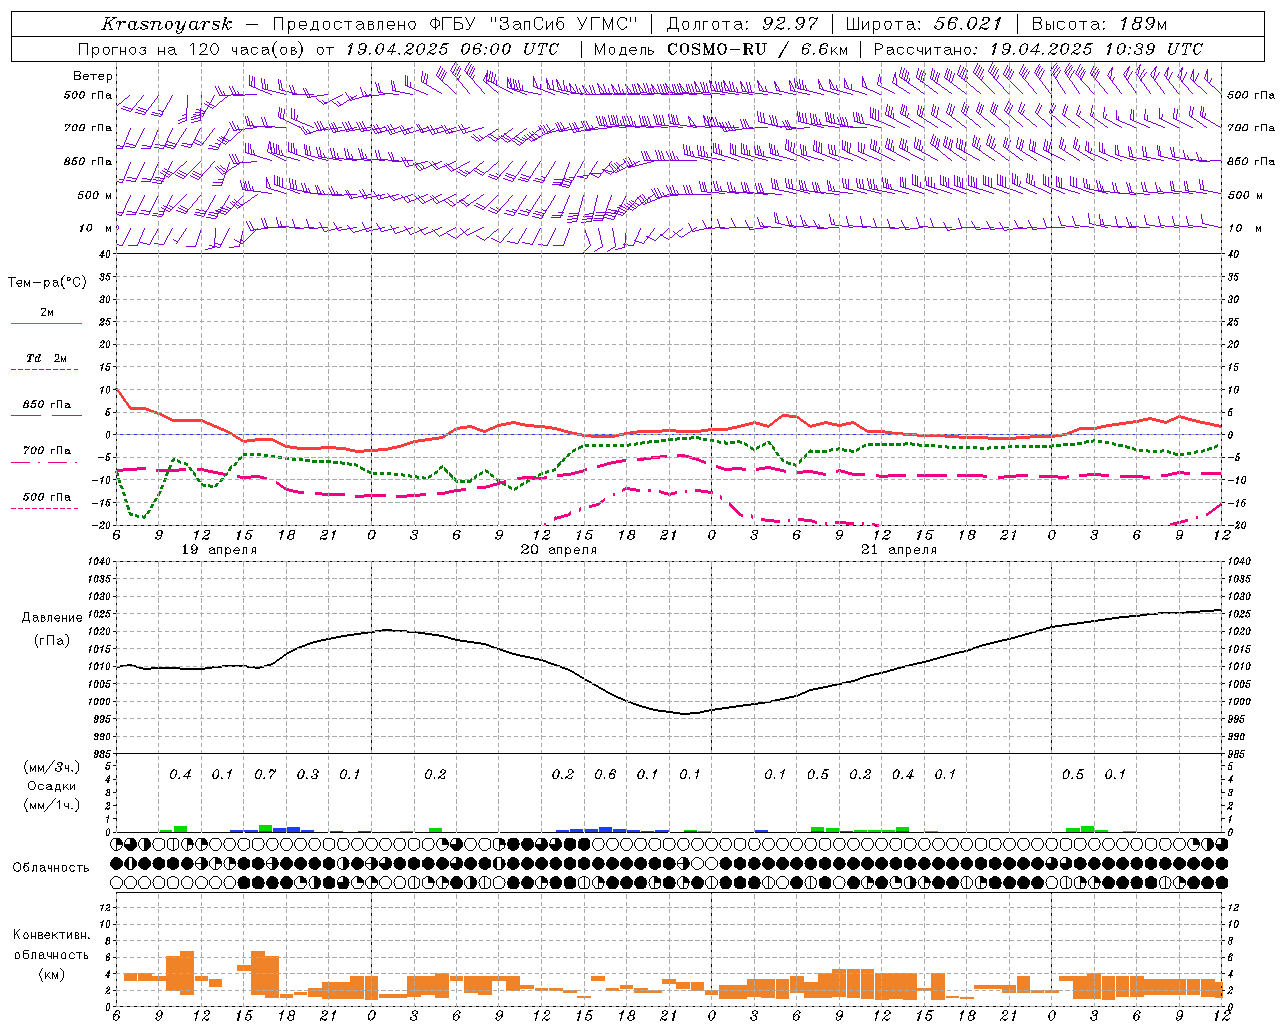
Task: Select the ФГБУ "ЗапСиб УГМС" provider text
Action: pyautogui.click(x=532, y=24)
